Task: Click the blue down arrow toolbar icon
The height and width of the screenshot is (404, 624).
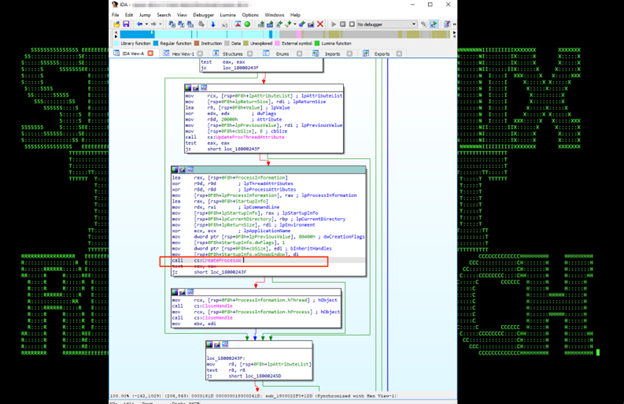Action: point(214,24)
